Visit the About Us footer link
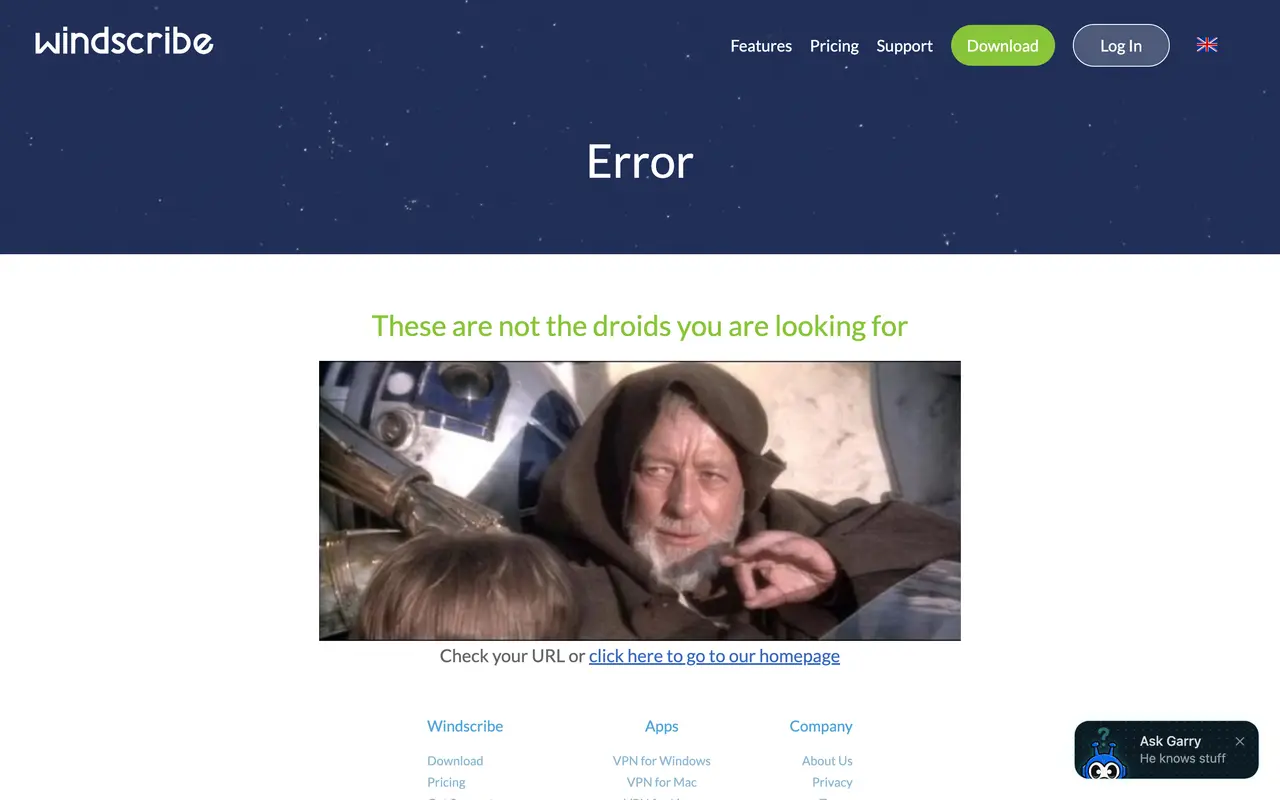The width and height of the screenshot is (1280, 800). [x=827, y=761]
